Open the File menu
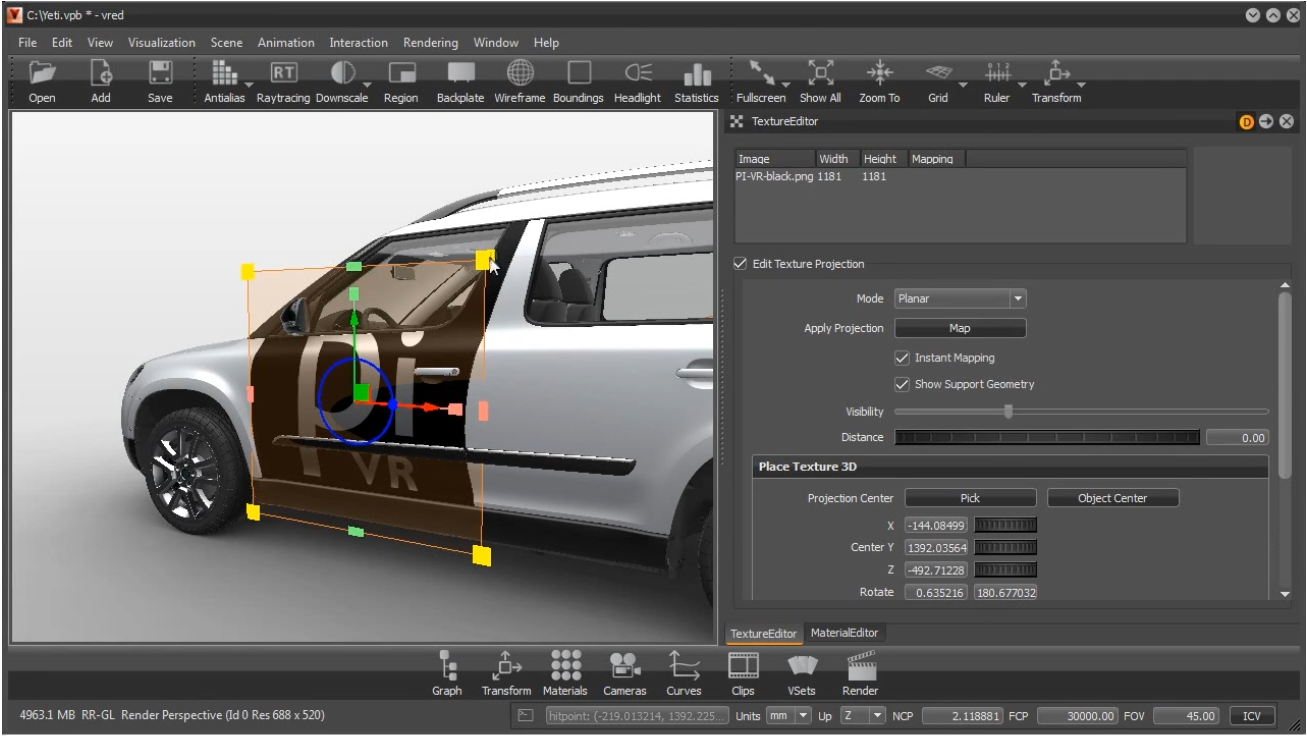Screen dimensions: 1307x737 click(27, 43)
